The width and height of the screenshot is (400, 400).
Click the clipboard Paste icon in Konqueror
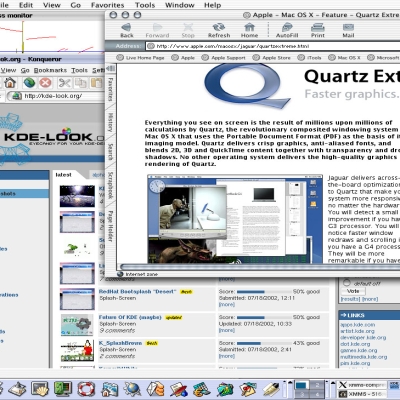pyautogui.click(x=96, y=83)
